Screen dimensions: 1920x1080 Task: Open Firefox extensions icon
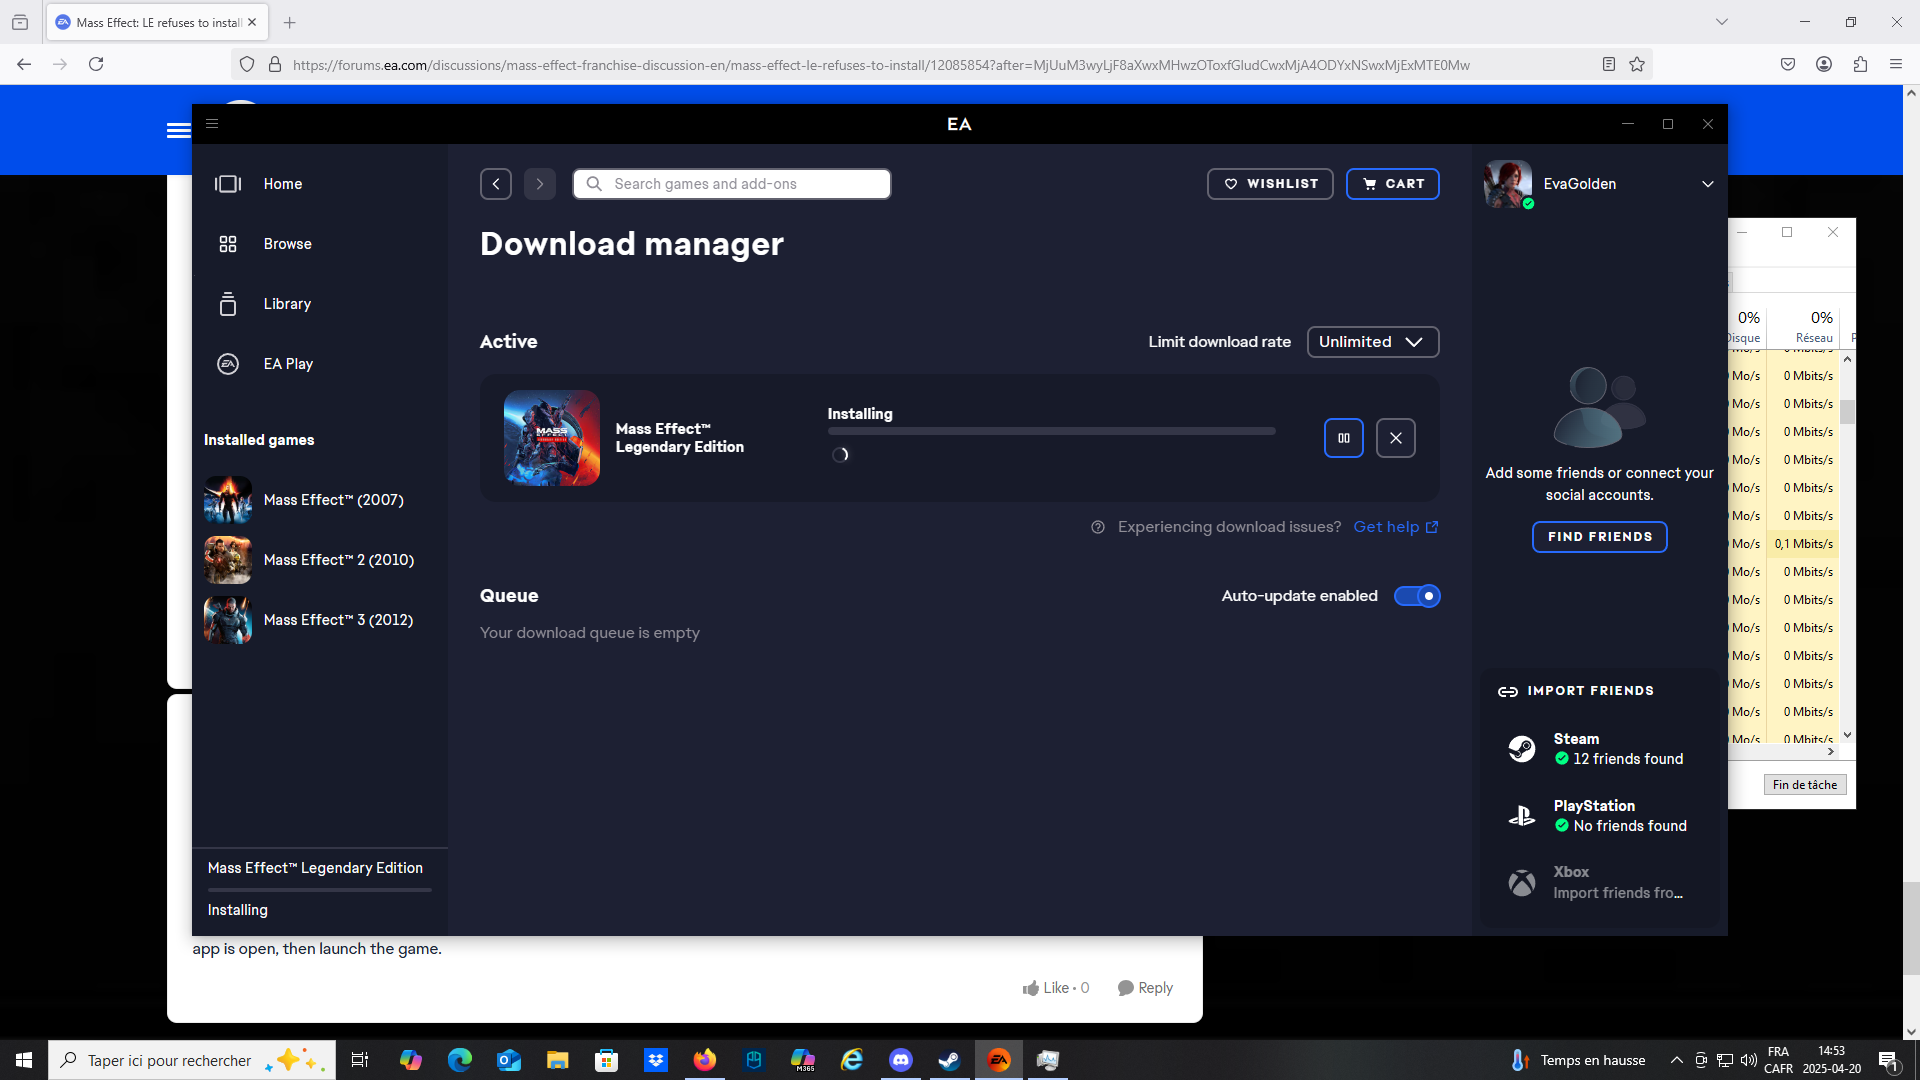1860,64
